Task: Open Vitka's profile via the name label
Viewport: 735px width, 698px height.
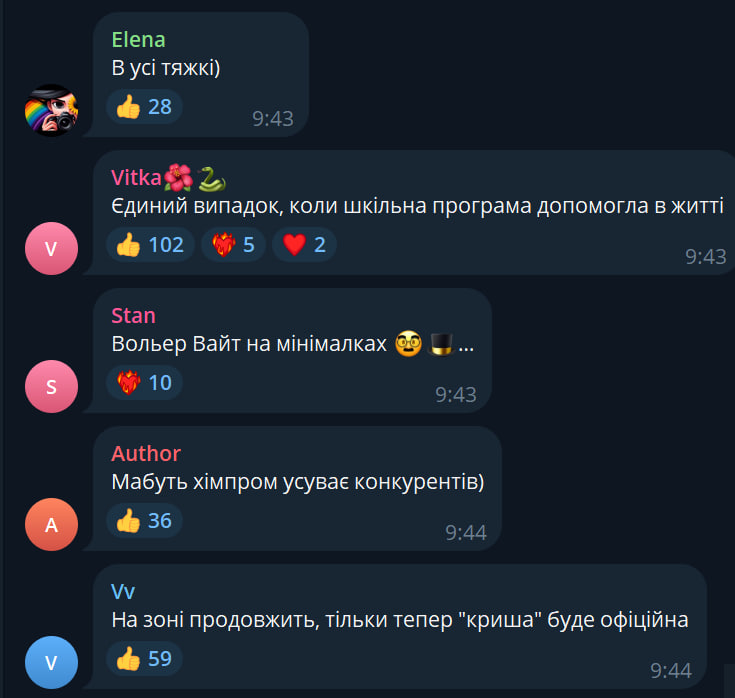Action: click(x=136, y=178)
